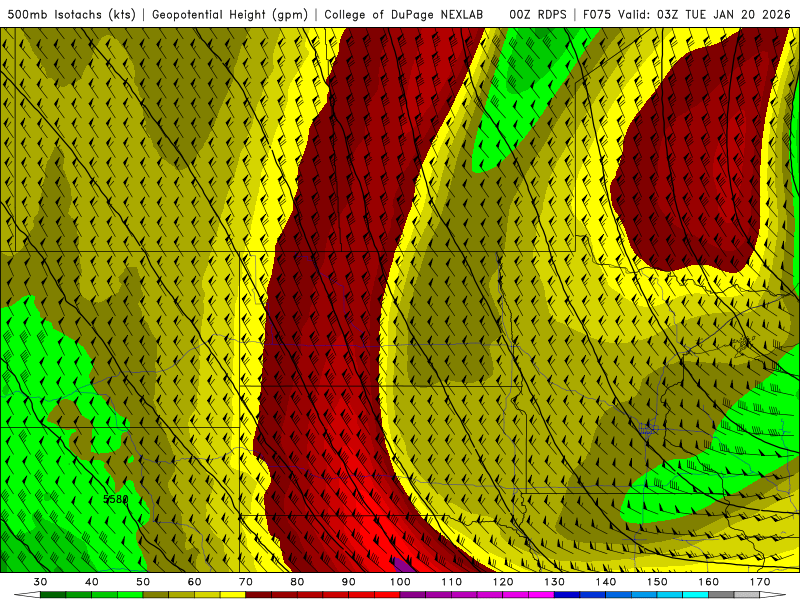Click the 'College of DuPage NEXLAB' label
800x600 pixels.
(404, 14)
